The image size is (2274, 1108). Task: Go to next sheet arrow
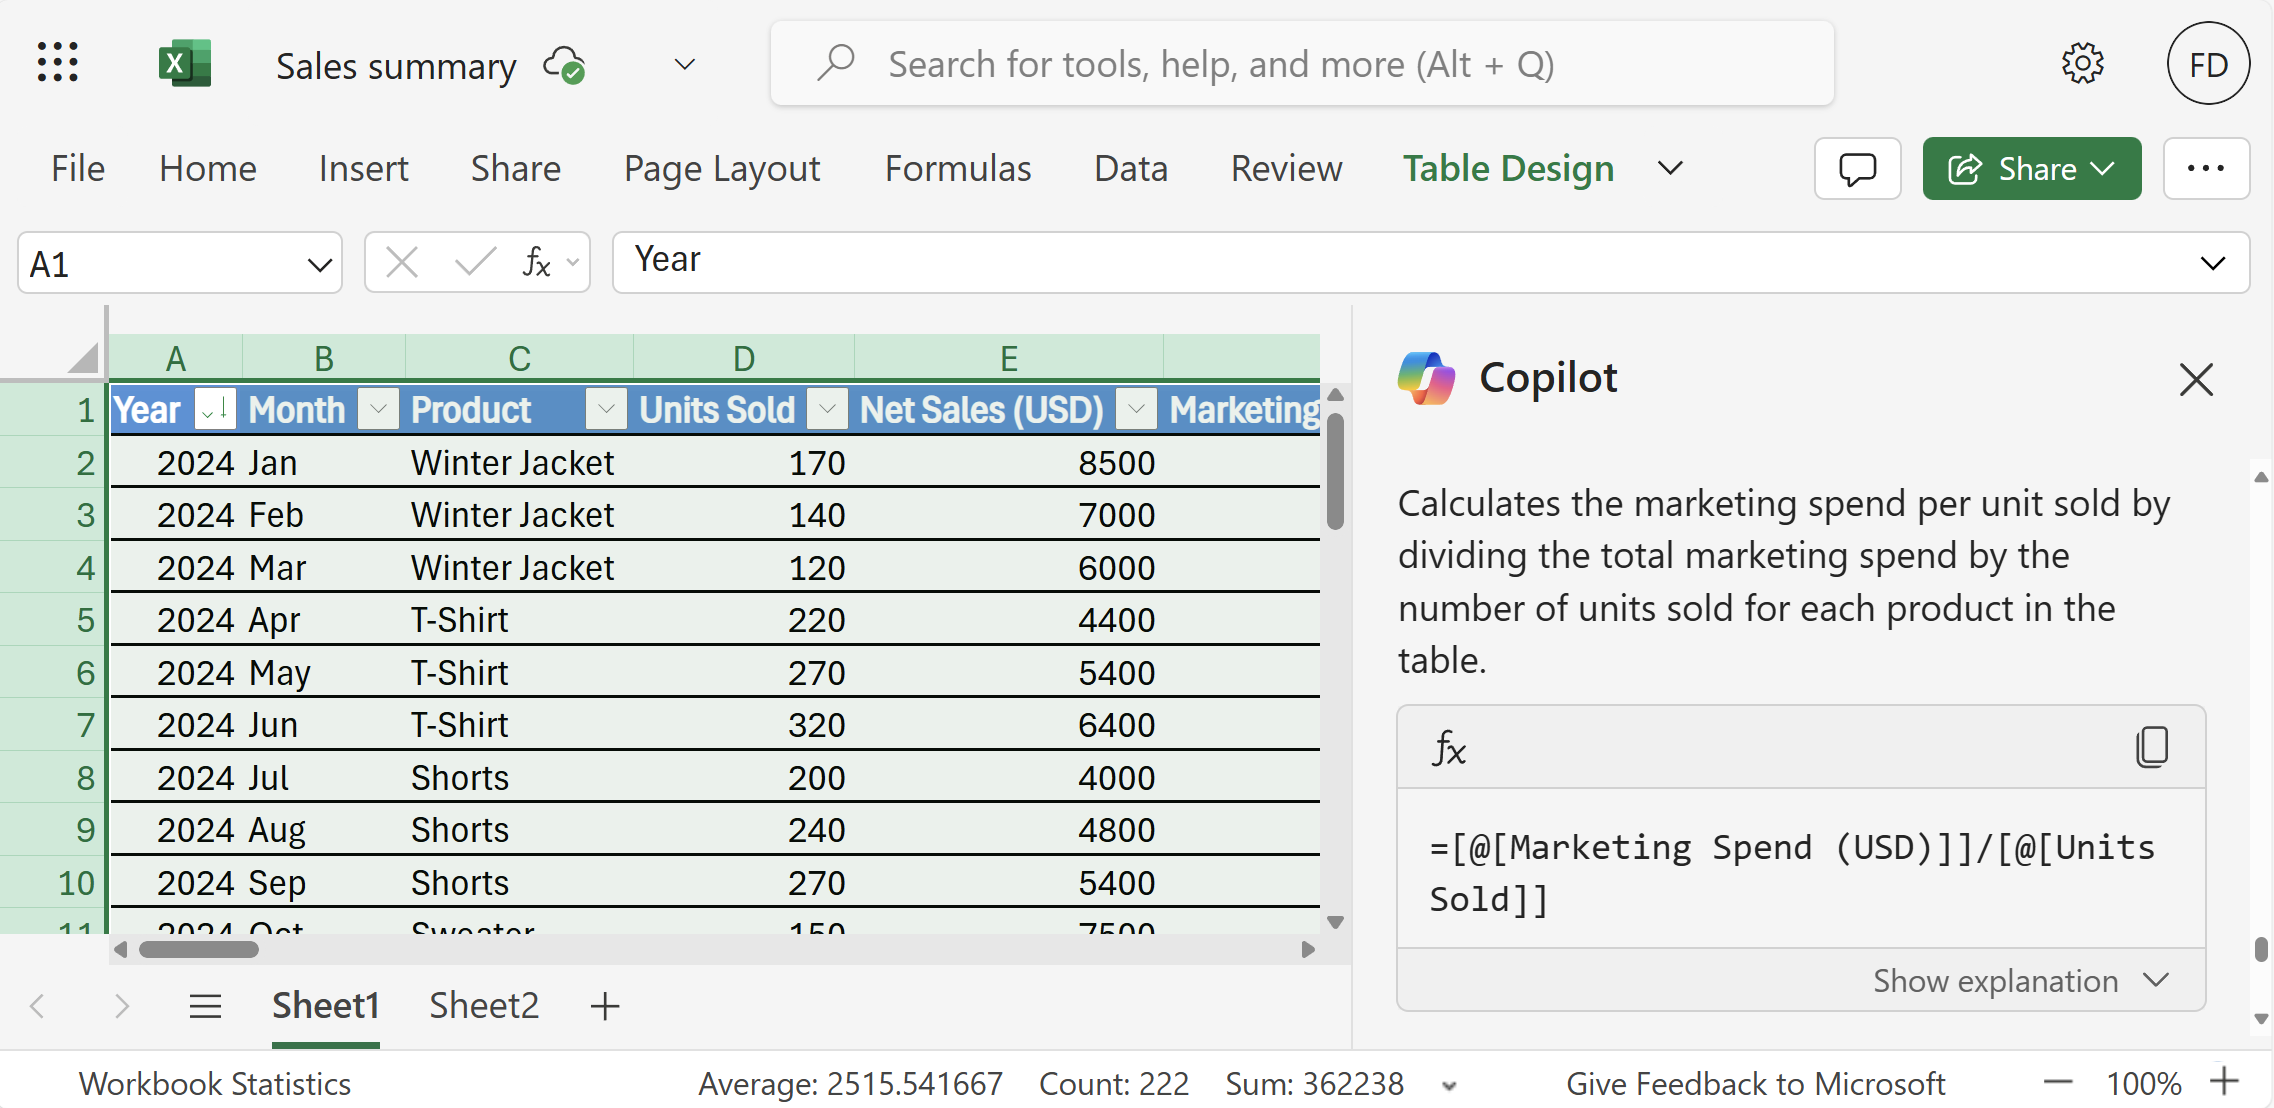tap(121, 1006)
